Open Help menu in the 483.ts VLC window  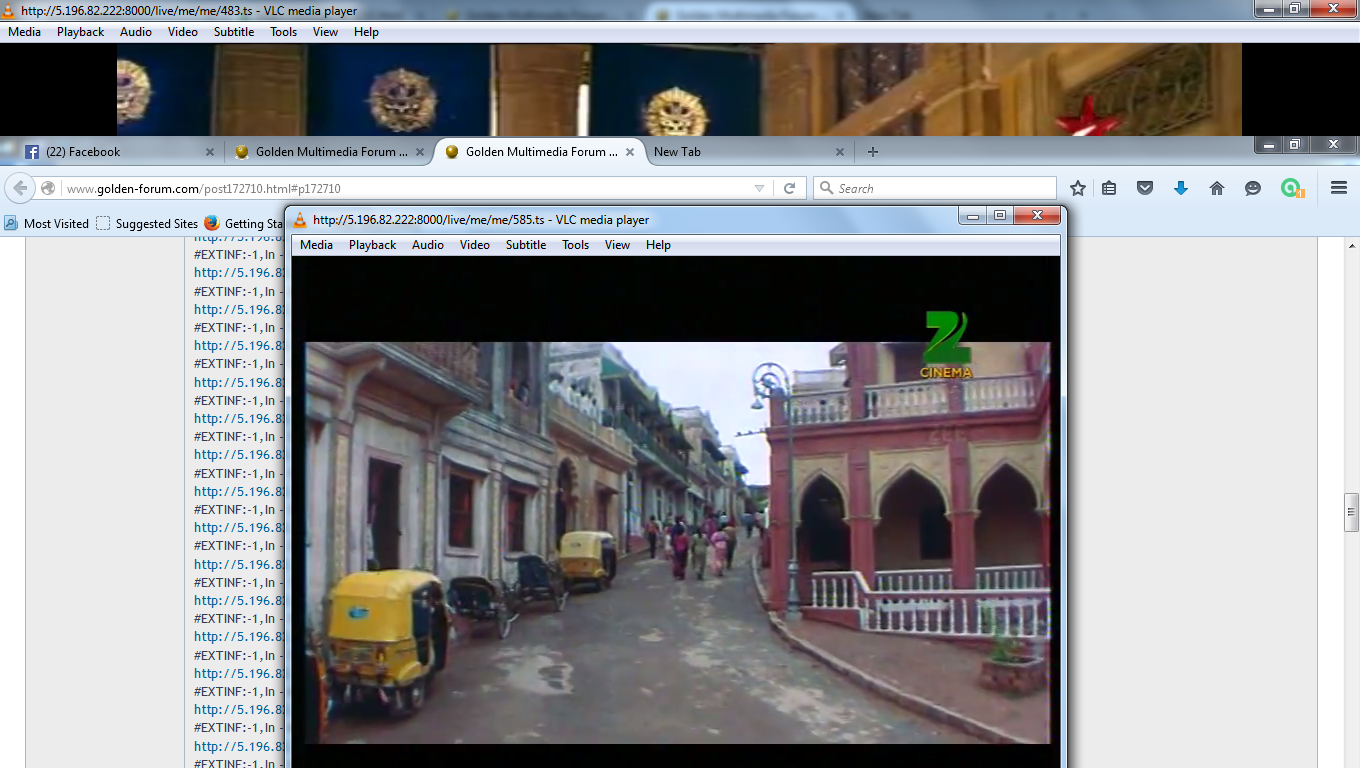pos(367,32)
